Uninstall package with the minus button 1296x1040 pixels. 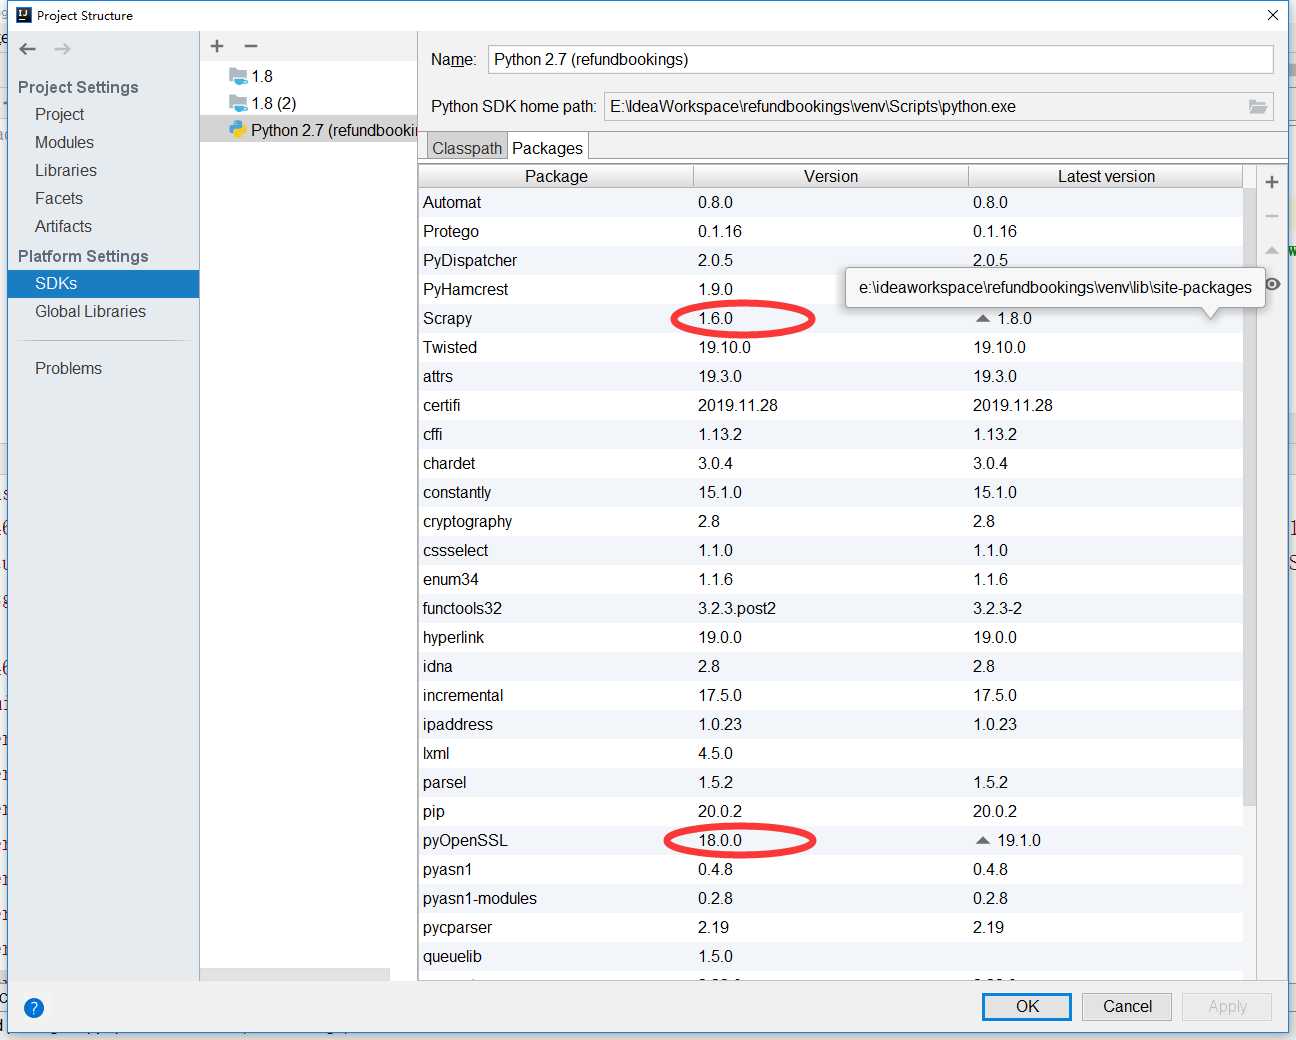tap(1272, 216)
